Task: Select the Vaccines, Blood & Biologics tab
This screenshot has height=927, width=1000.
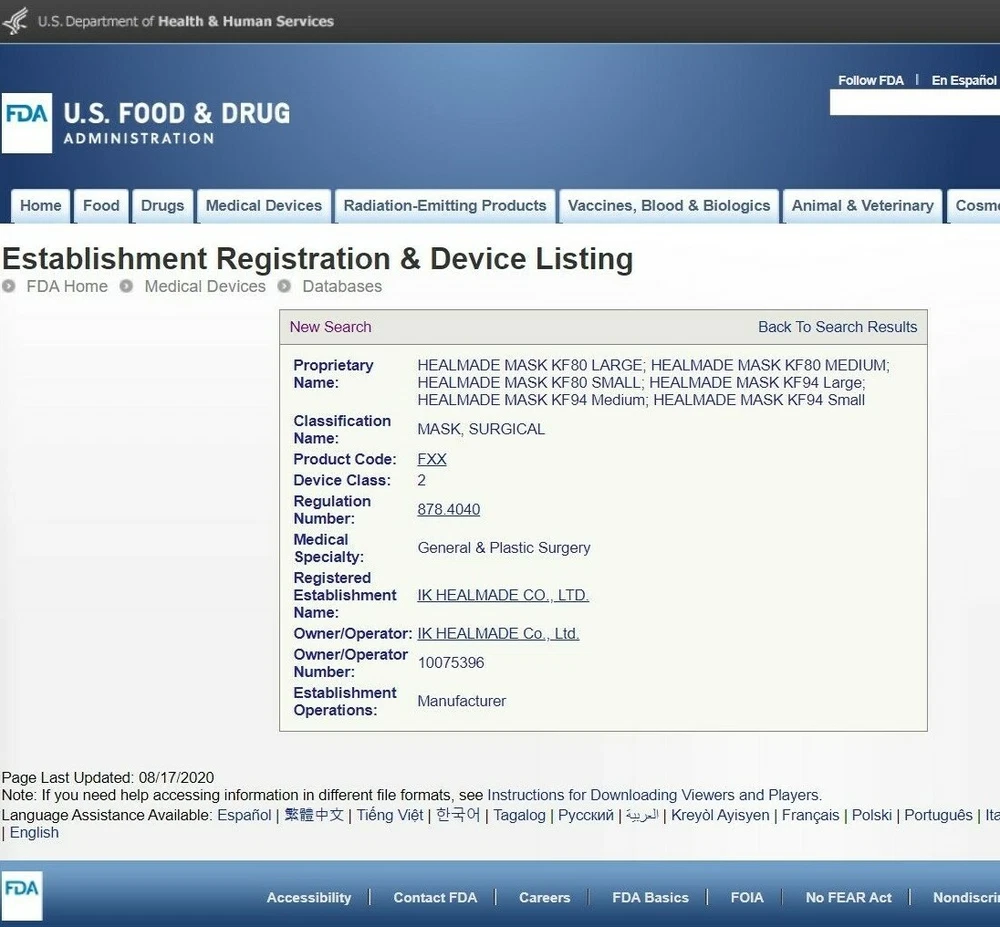Action: coord(668,206)
